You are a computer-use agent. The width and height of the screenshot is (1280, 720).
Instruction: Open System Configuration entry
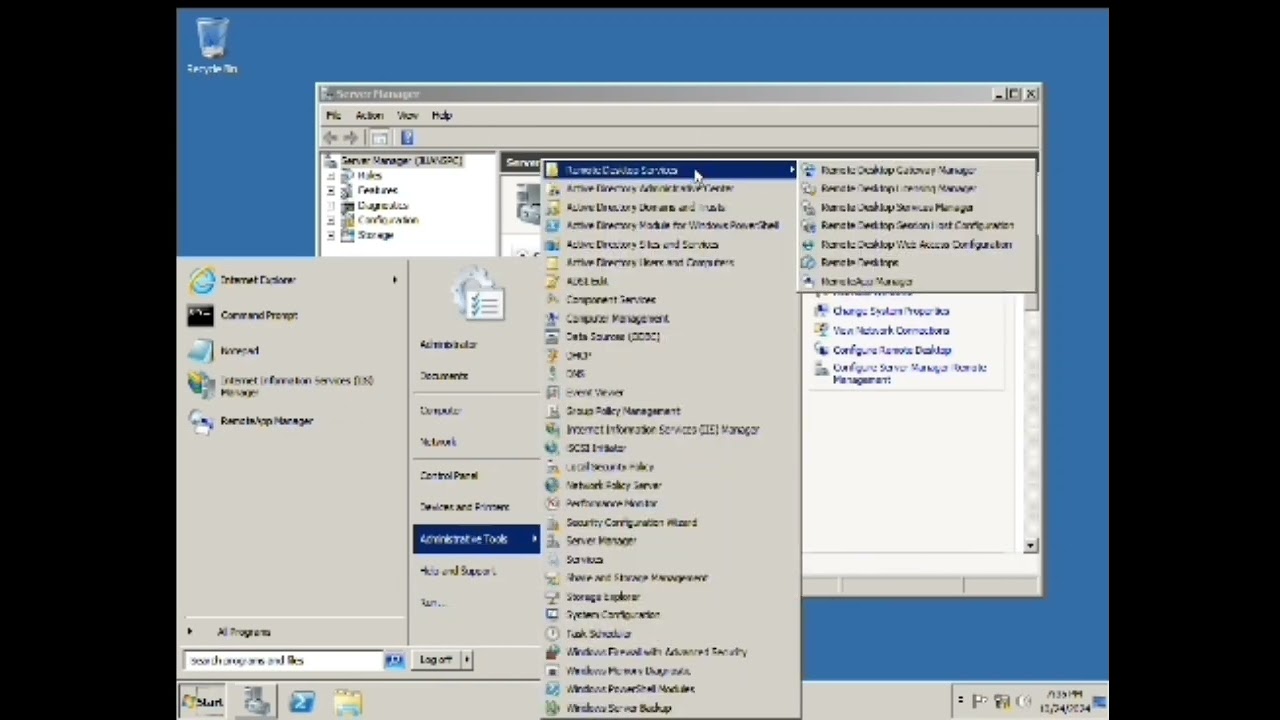point(671,615)
